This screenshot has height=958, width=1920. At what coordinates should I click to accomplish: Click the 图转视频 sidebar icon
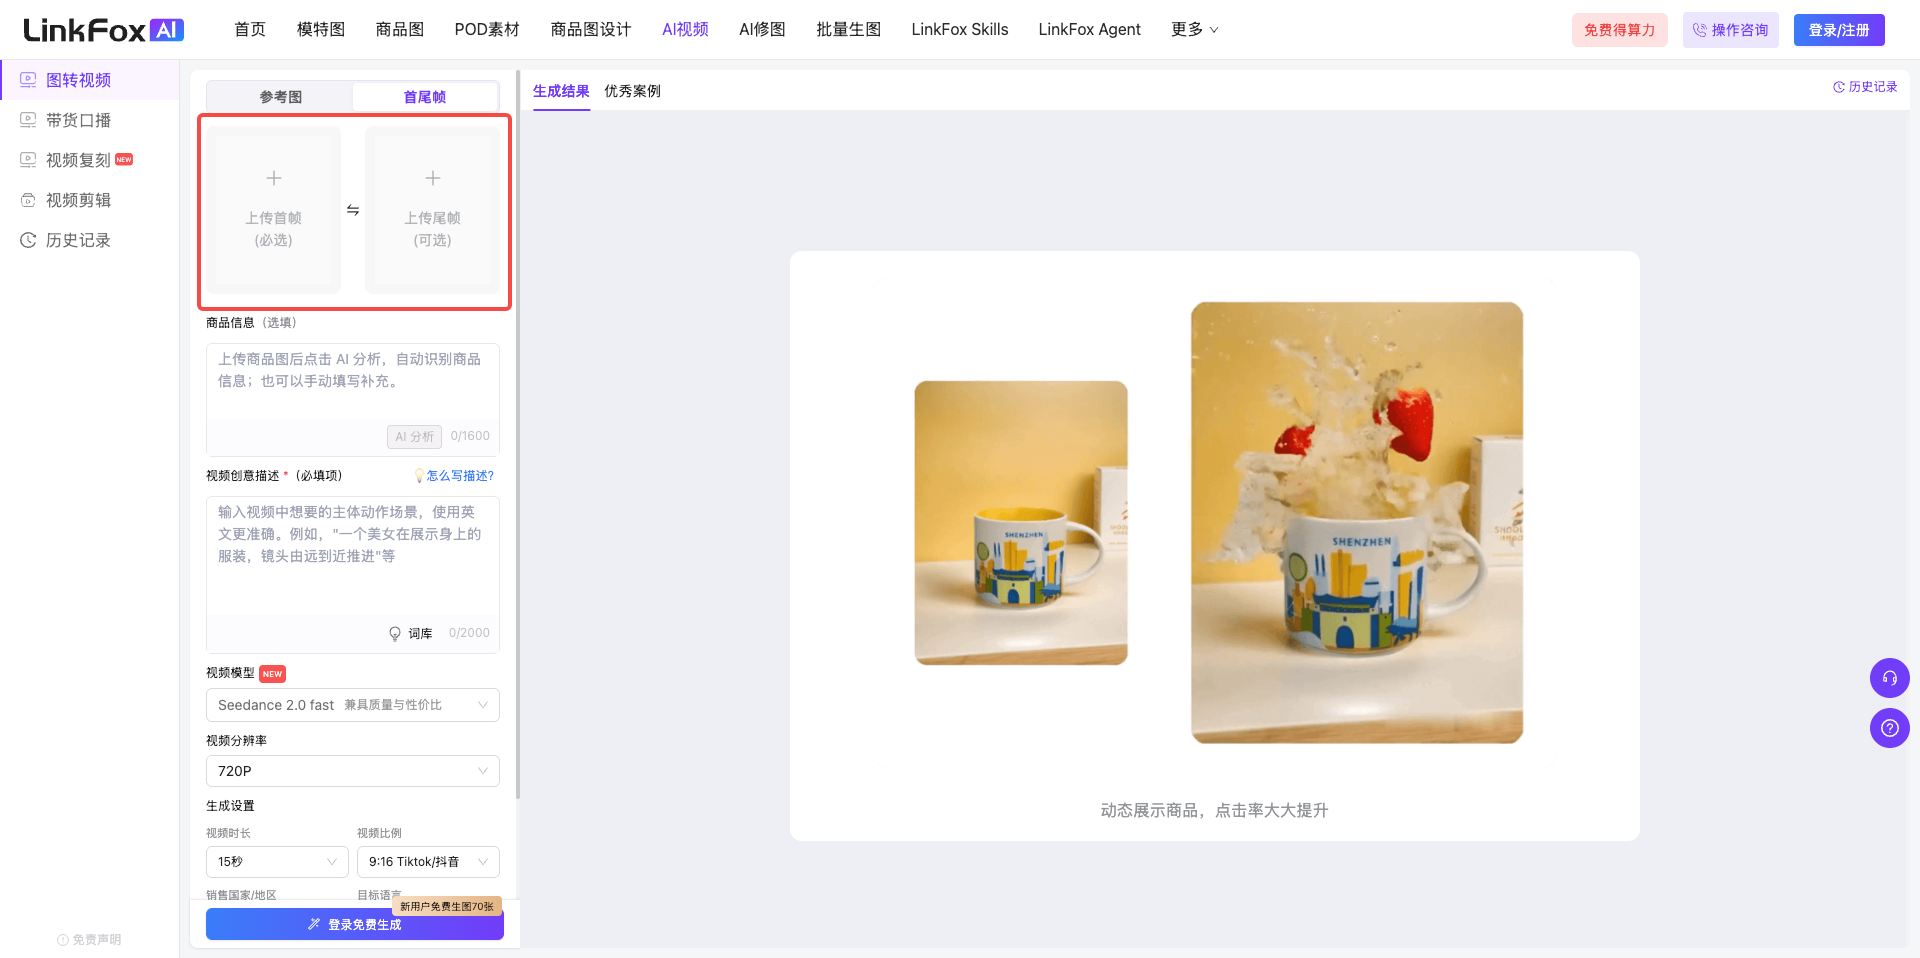tap(28, 80)
